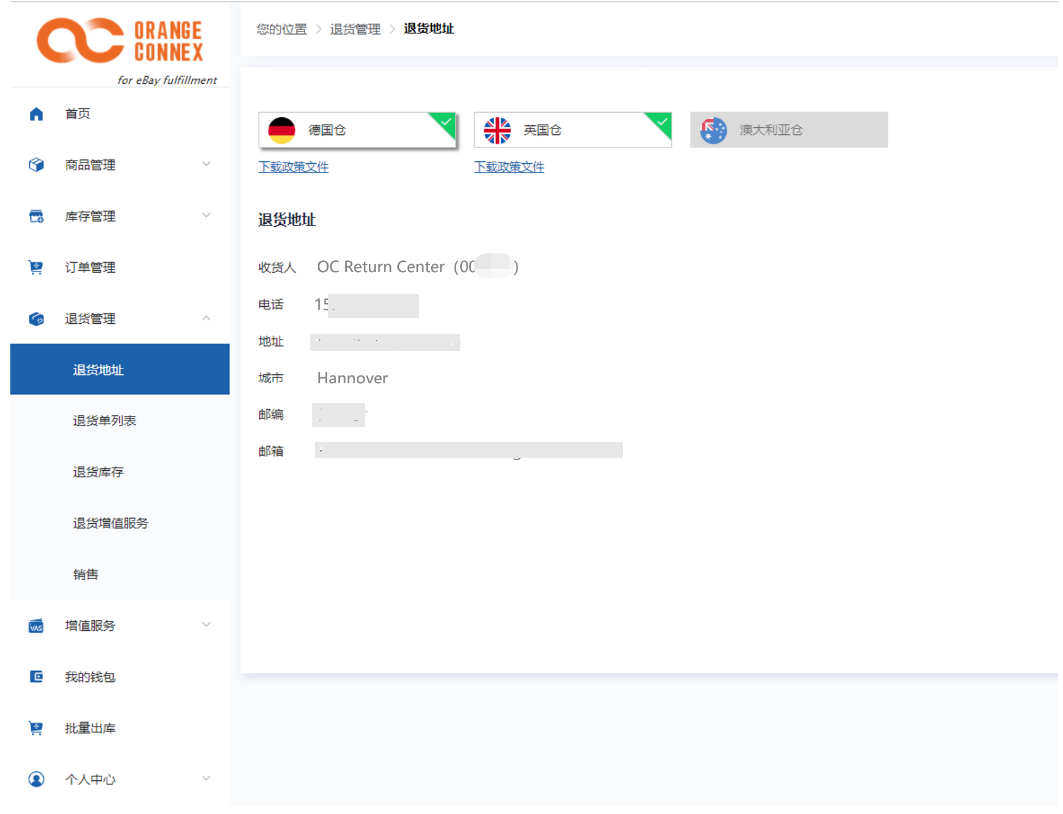Click the return box icon beside 退货管理

pos(37,319)
